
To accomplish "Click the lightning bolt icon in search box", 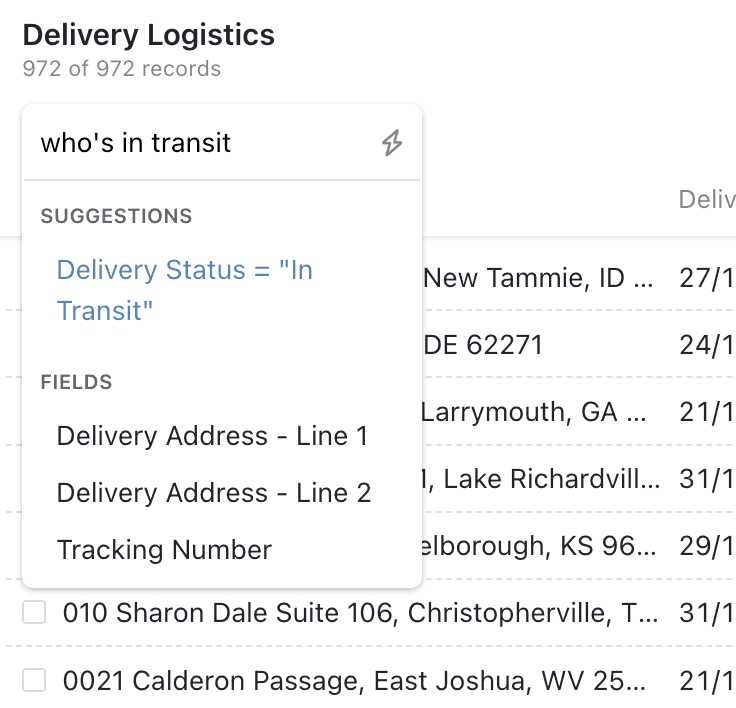I will coord(392,143).
